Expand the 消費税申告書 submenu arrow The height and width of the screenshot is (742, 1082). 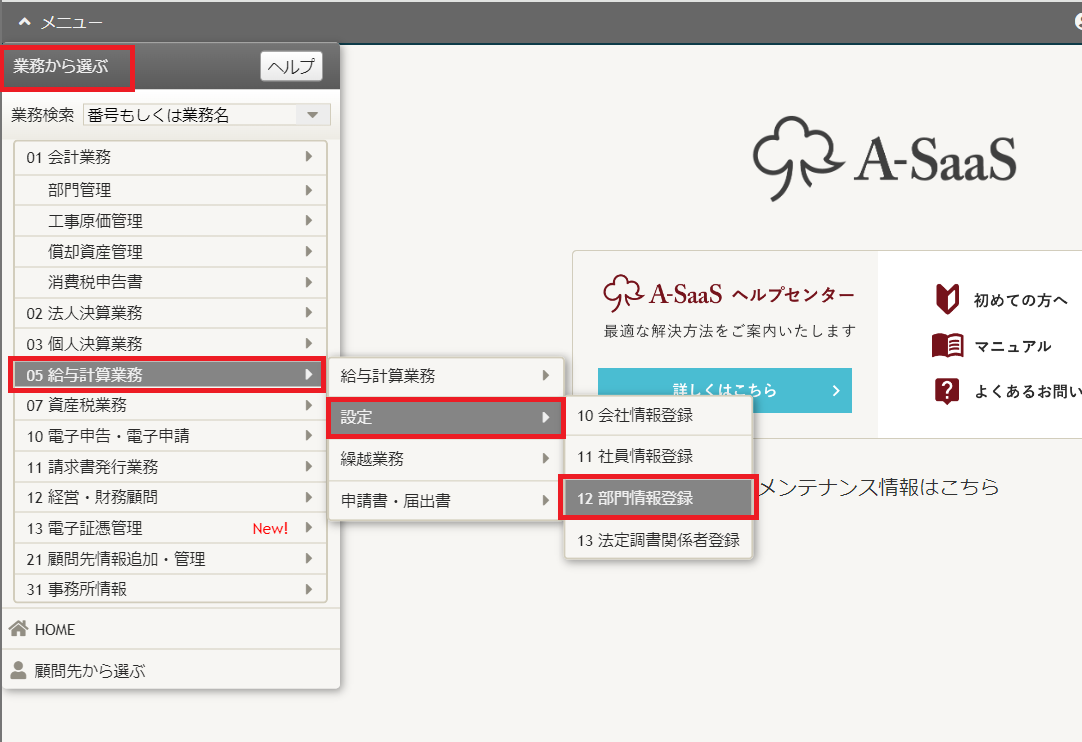click(x=308, y=282)
